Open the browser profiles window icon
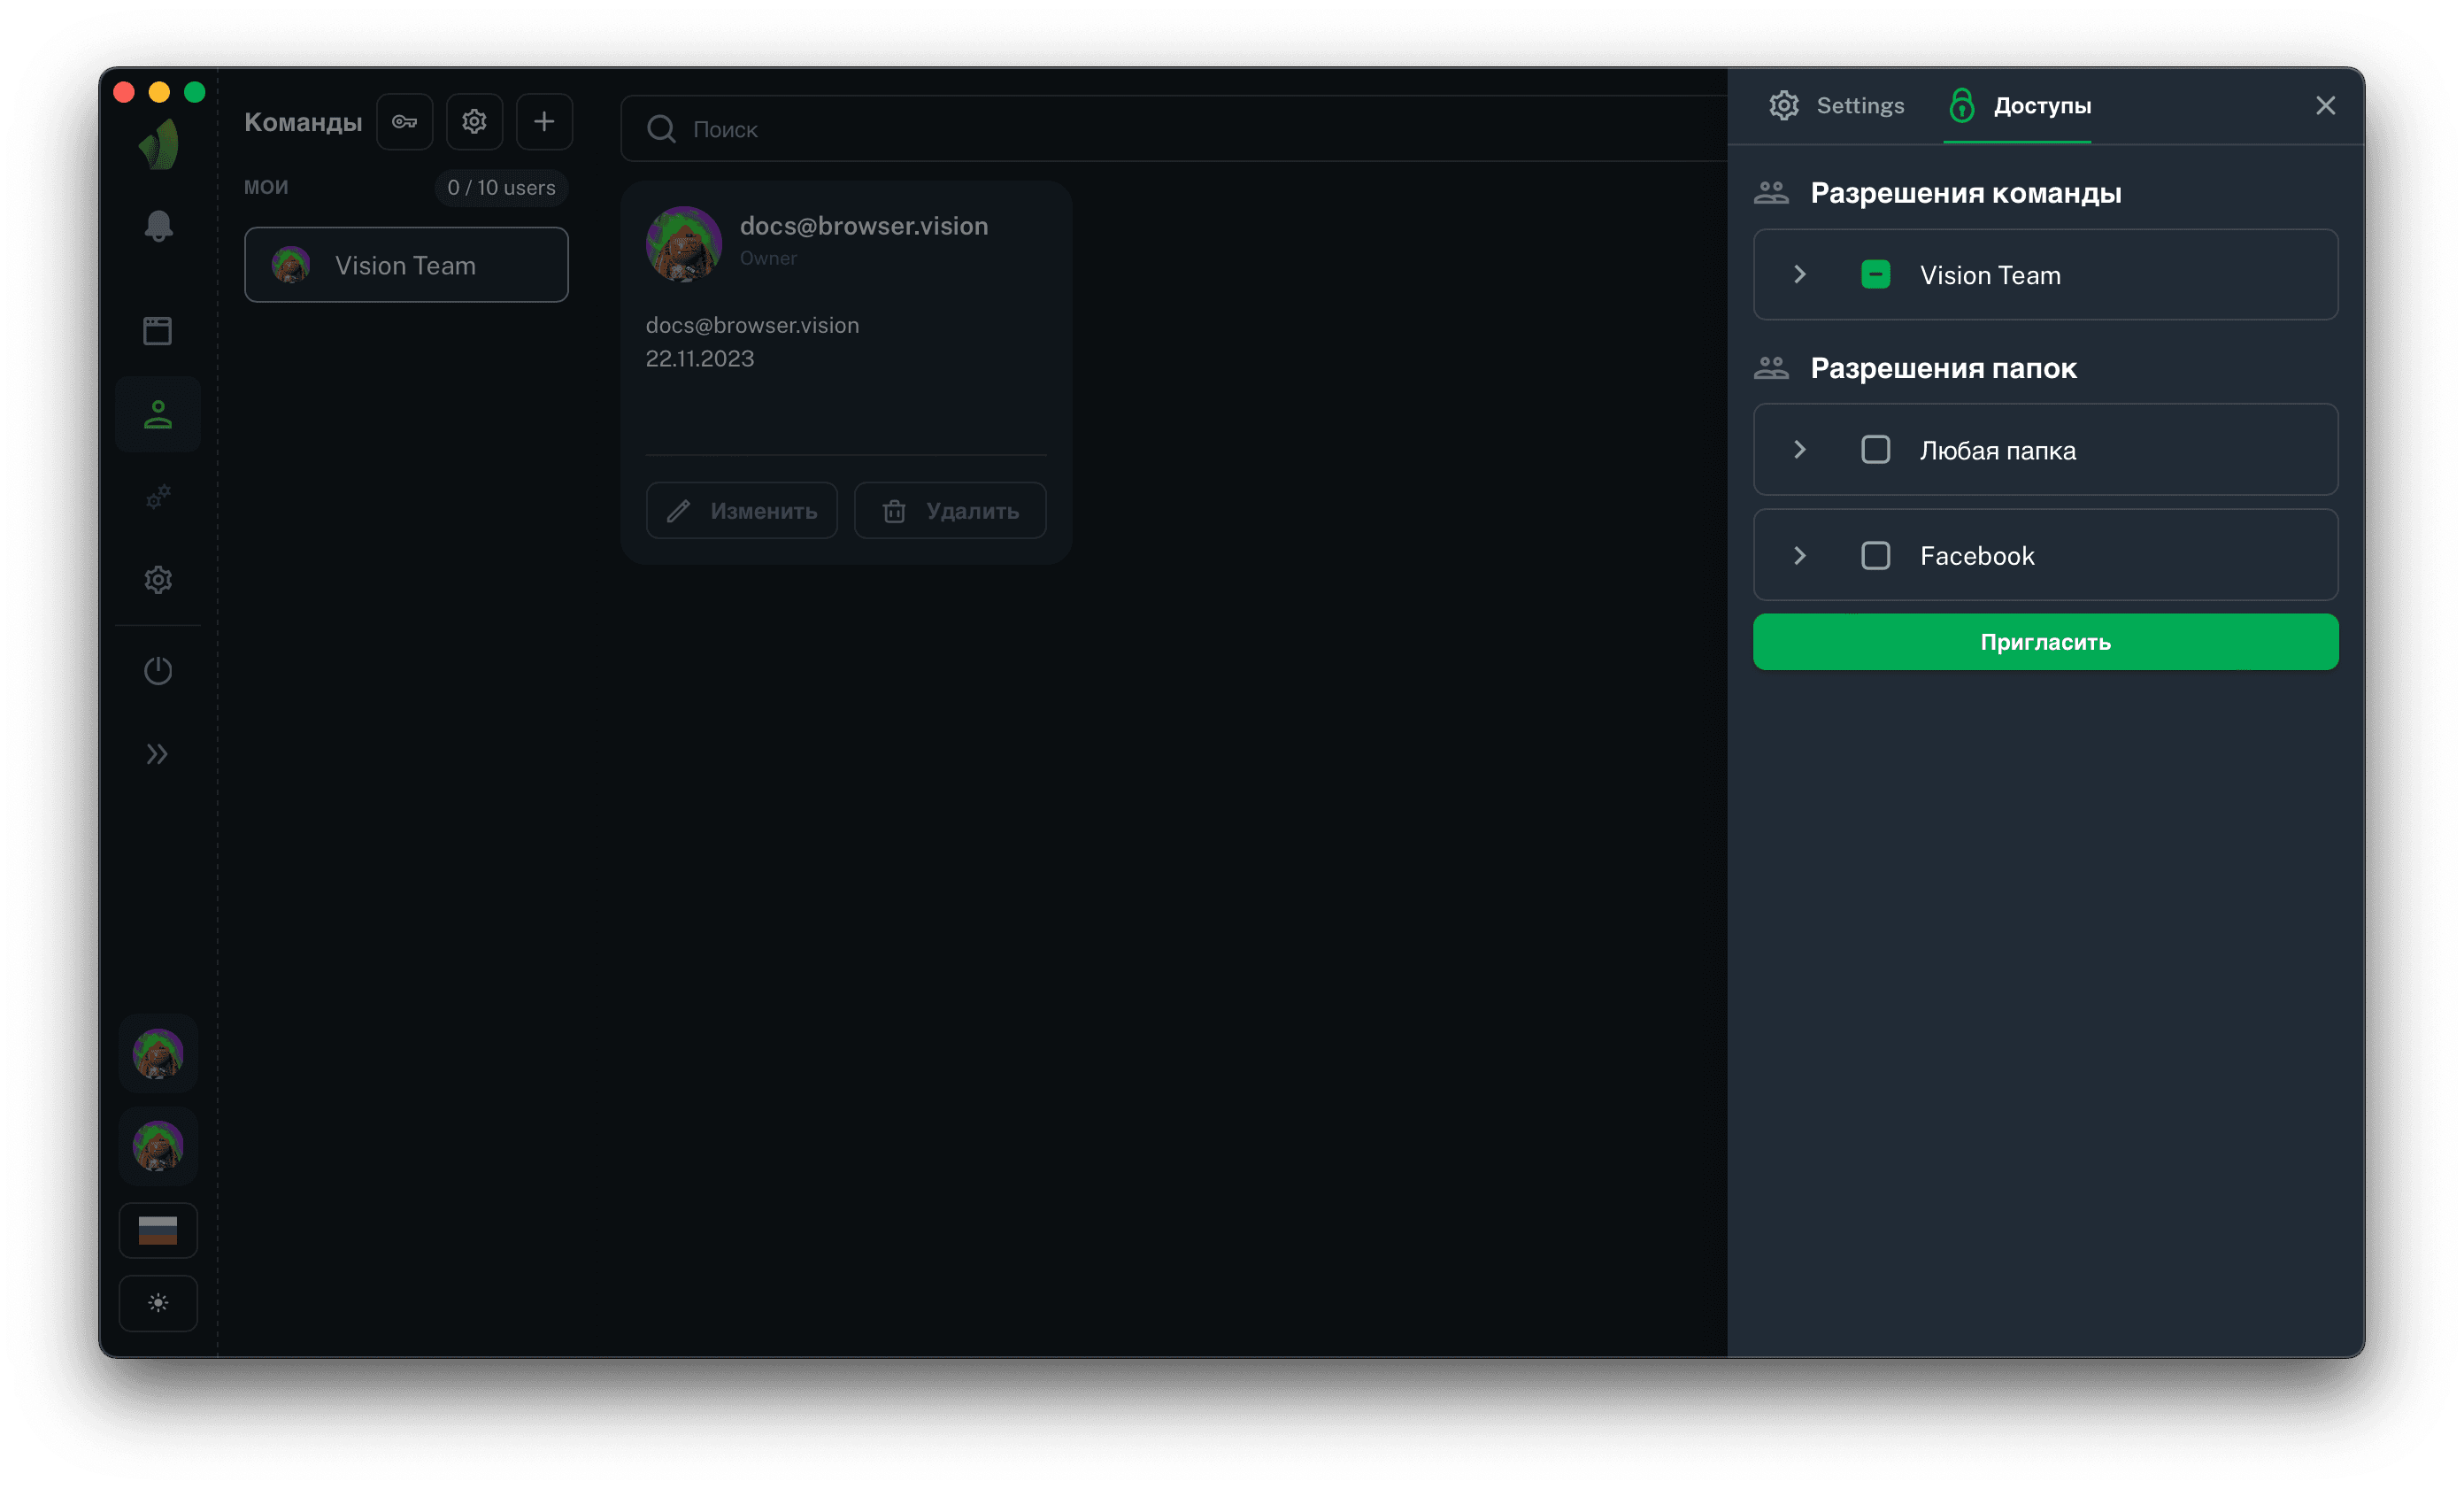The height and width of the screenshot is (1489, 2464). (158, 331)
